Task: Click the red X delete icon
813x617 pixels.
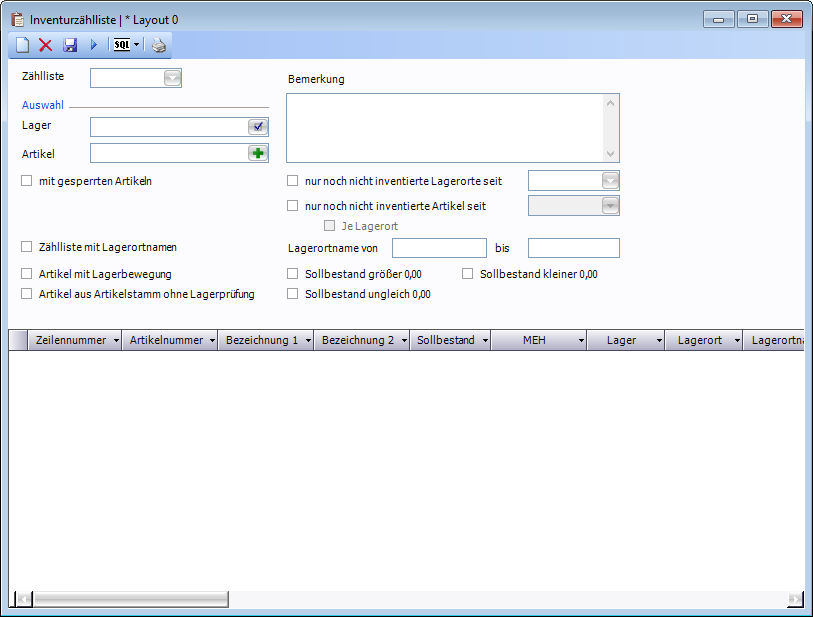Action: (45, 45)
